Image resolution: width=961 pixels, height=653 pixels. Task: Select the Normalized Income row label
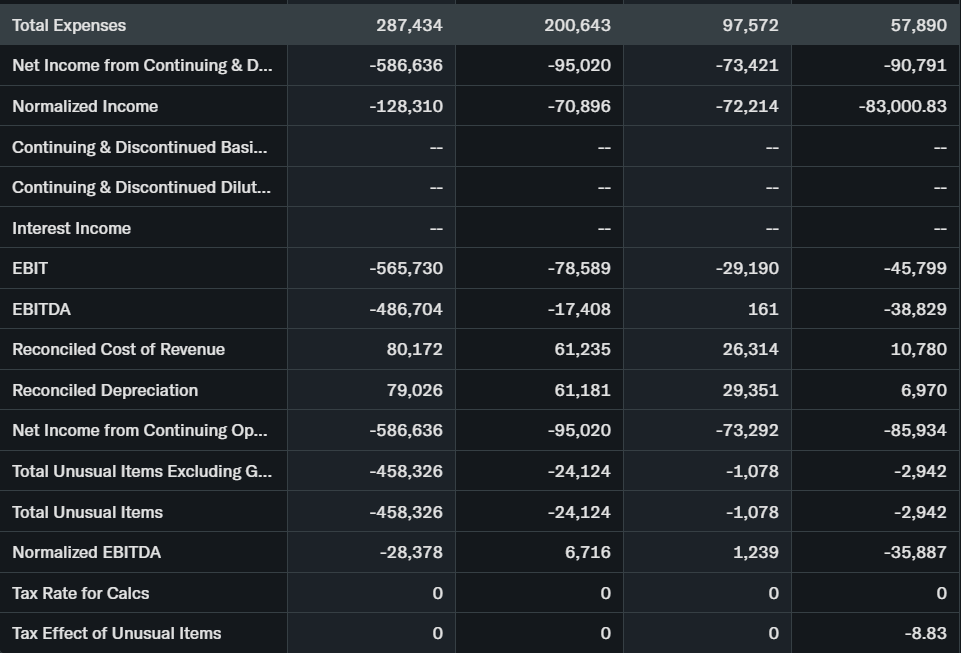[85, 106]
